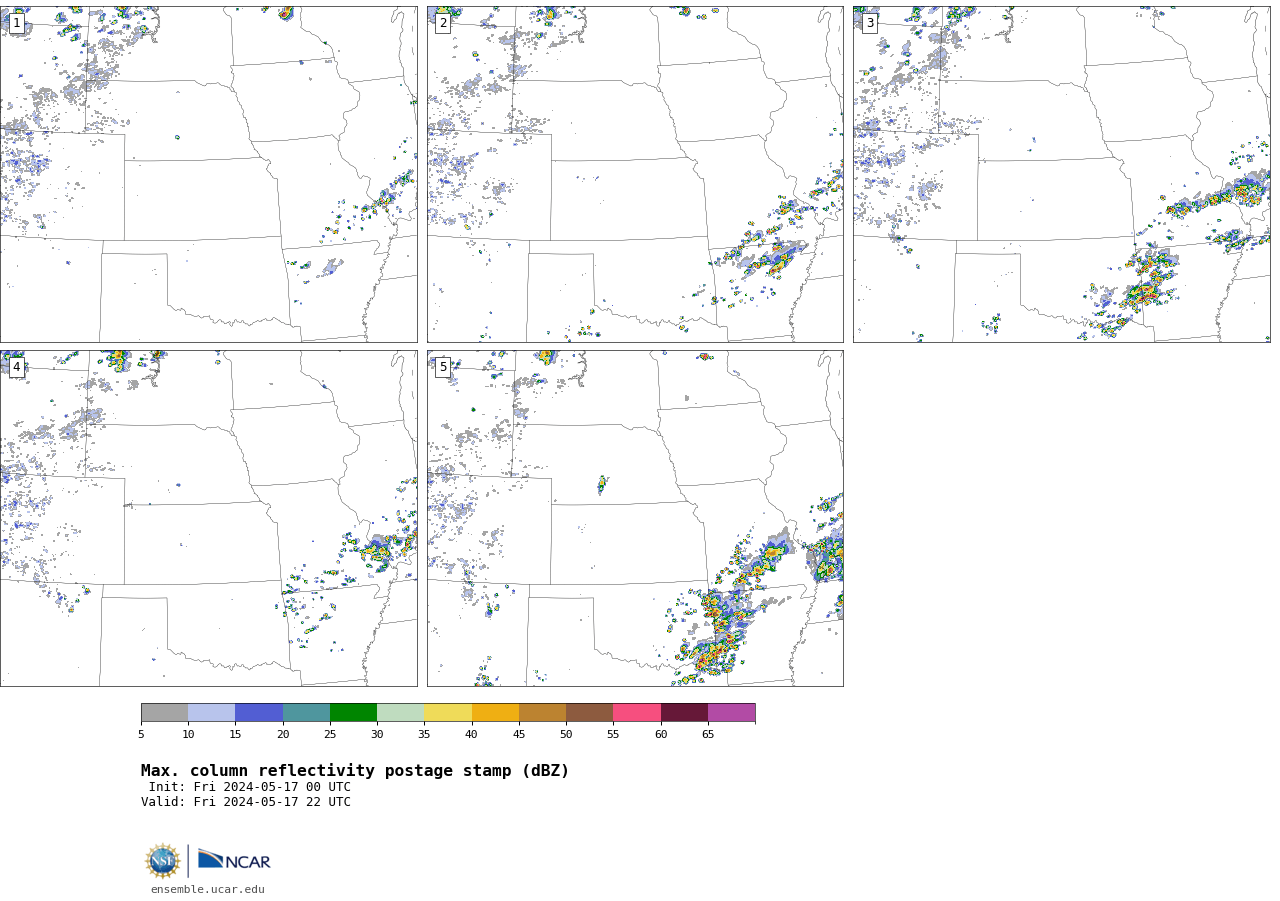Click the maroon 60-65 dBZ swatch

[x=684, y=713]
